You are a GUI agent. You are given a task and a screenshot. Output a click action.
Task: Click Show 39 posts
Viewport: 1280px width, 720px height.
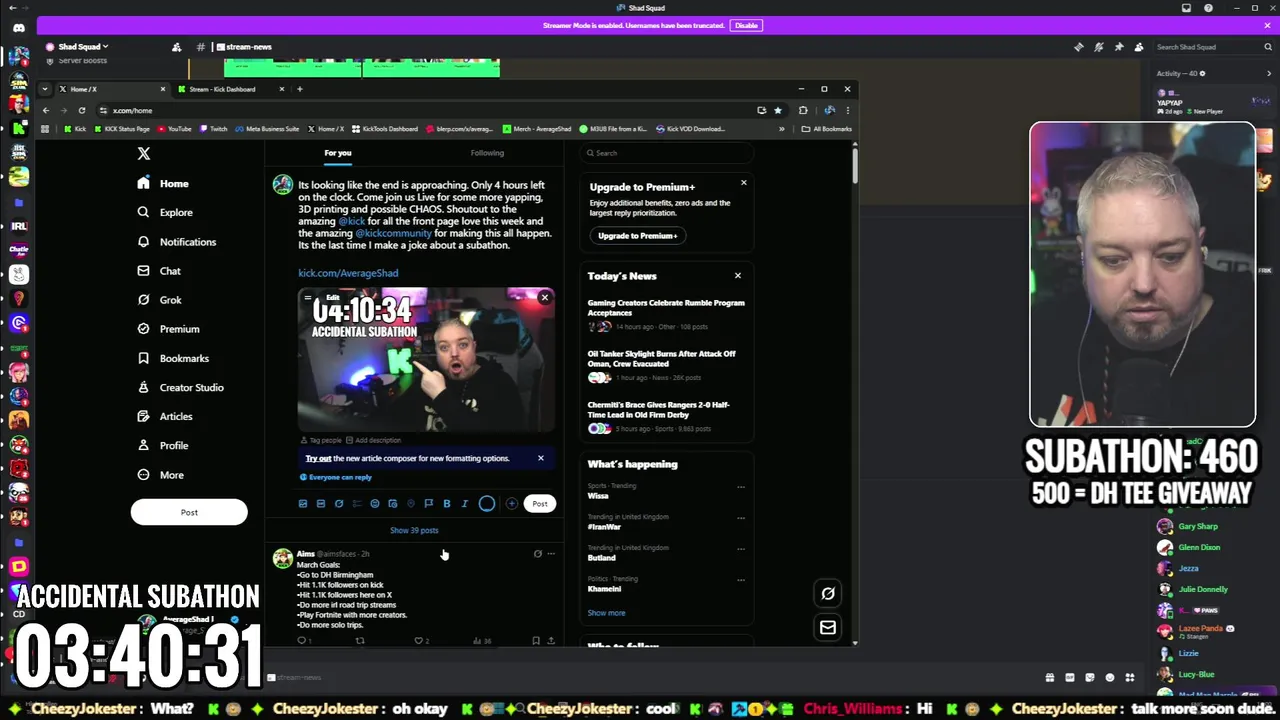pos(414,531)
